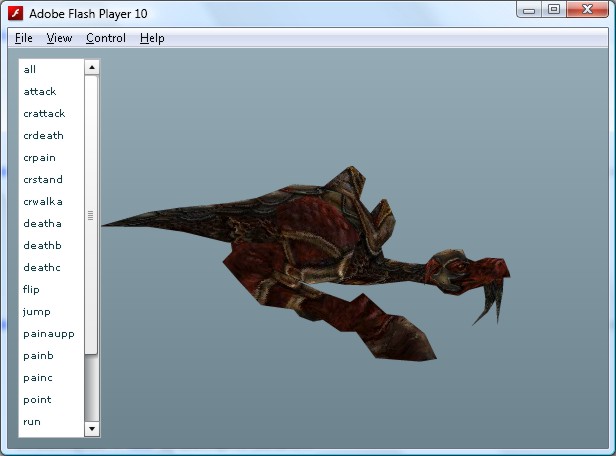This screenshot has height=456, width=616.
Task: Select the 'painaupp' entry
Action: coord(51,333)
